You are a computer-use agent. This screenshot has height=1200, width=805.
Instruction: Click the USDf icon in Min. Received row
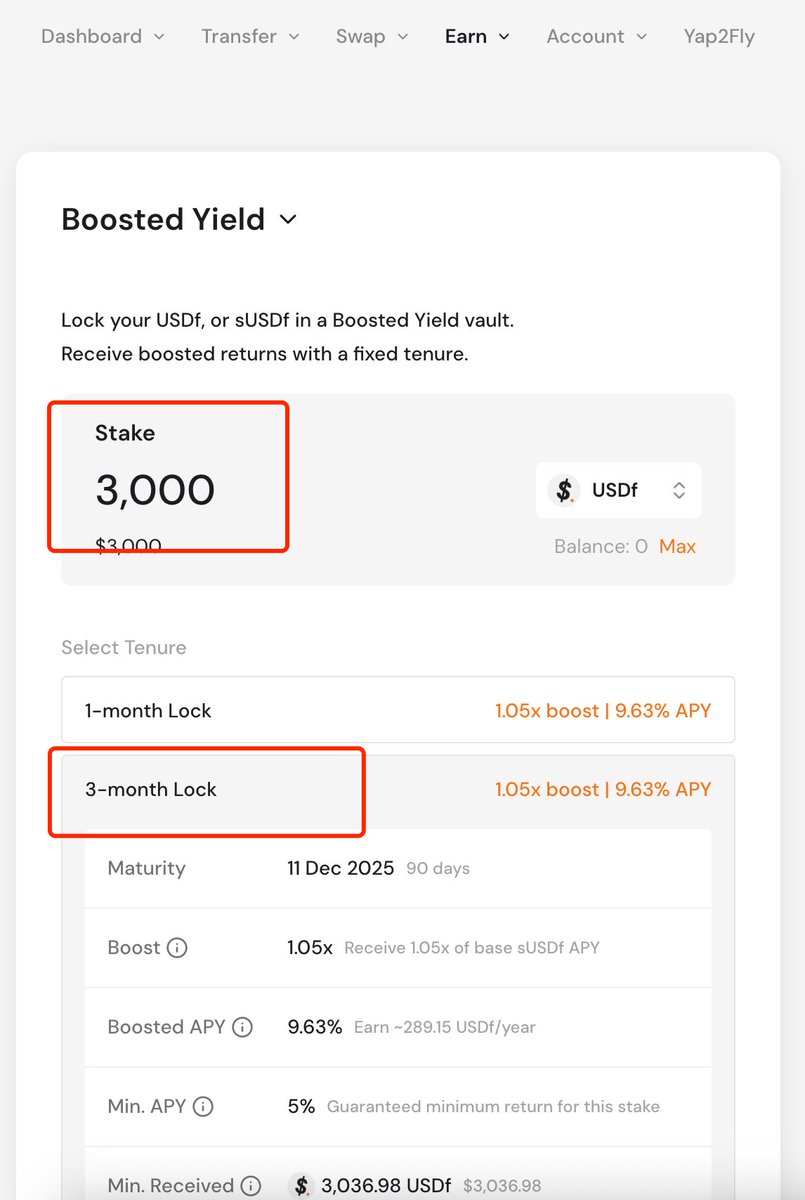(301, 1186)
